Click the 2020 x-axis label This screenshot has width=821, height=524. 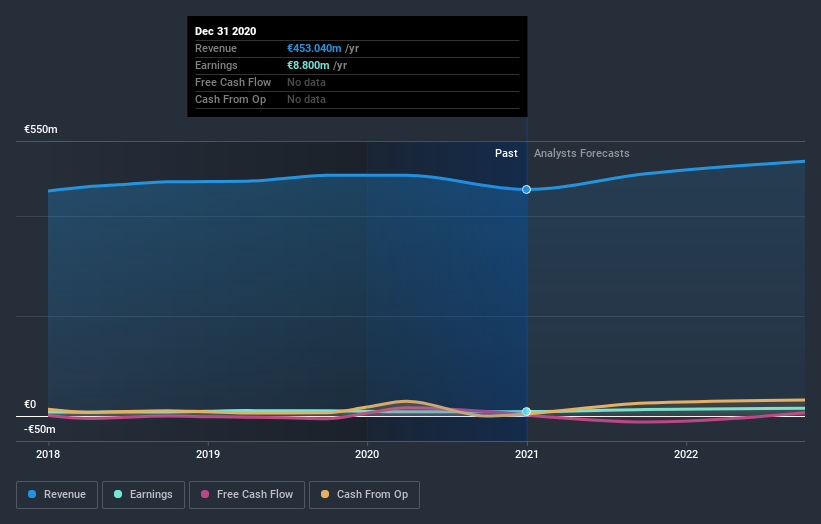[x=367, y=454]
